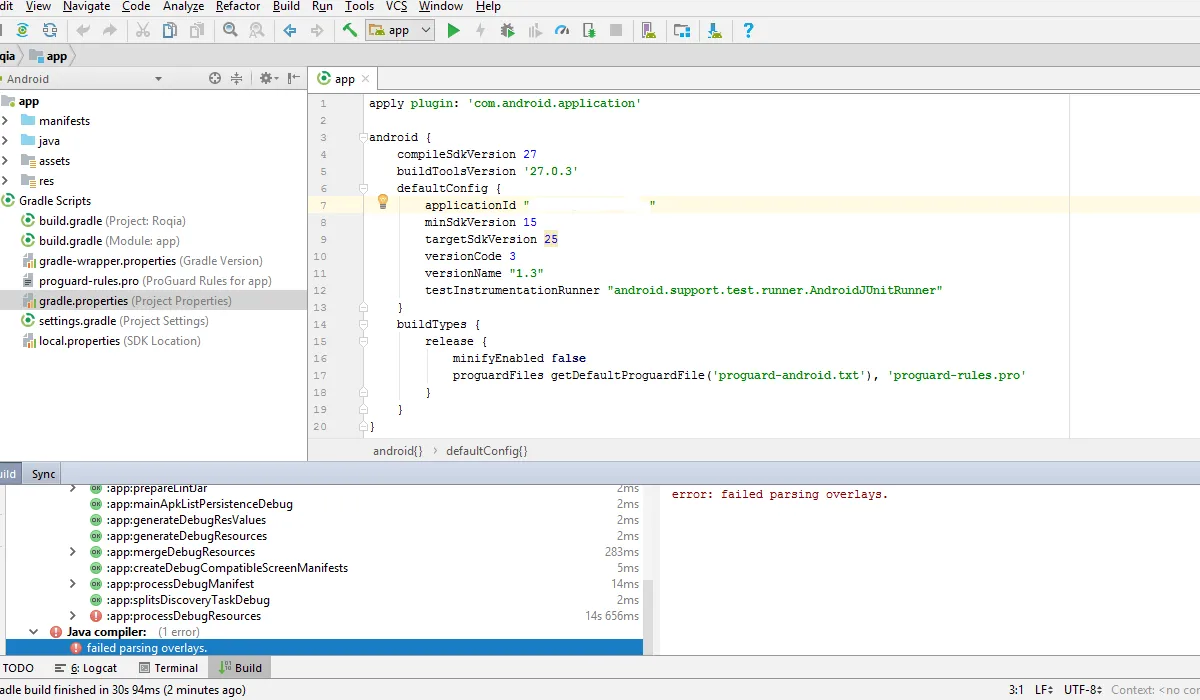This screenshot has height=700, width=1200.
Task: Click the scroll from source target icon
Action: pyautogui.click(x=214, y=79)
